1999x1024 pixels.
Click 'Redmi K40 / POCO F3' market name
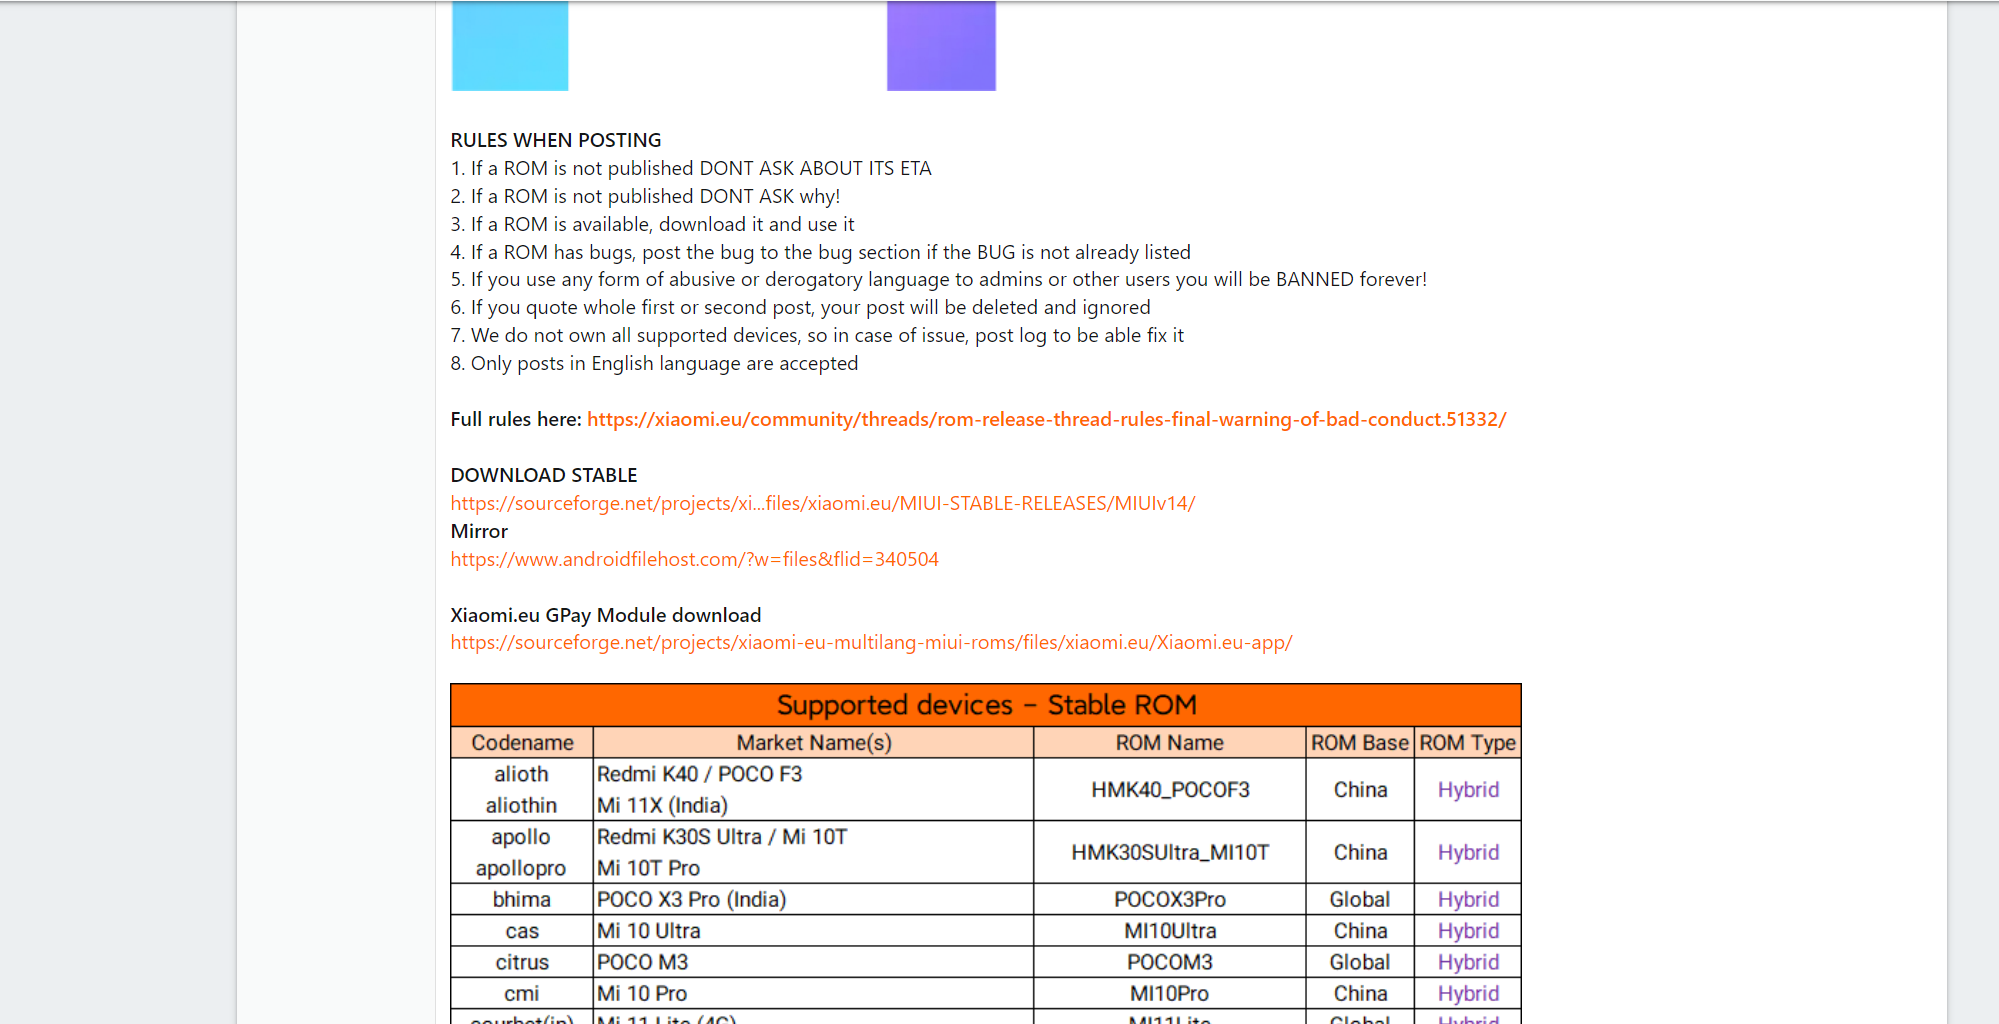(x=700, y=774)
